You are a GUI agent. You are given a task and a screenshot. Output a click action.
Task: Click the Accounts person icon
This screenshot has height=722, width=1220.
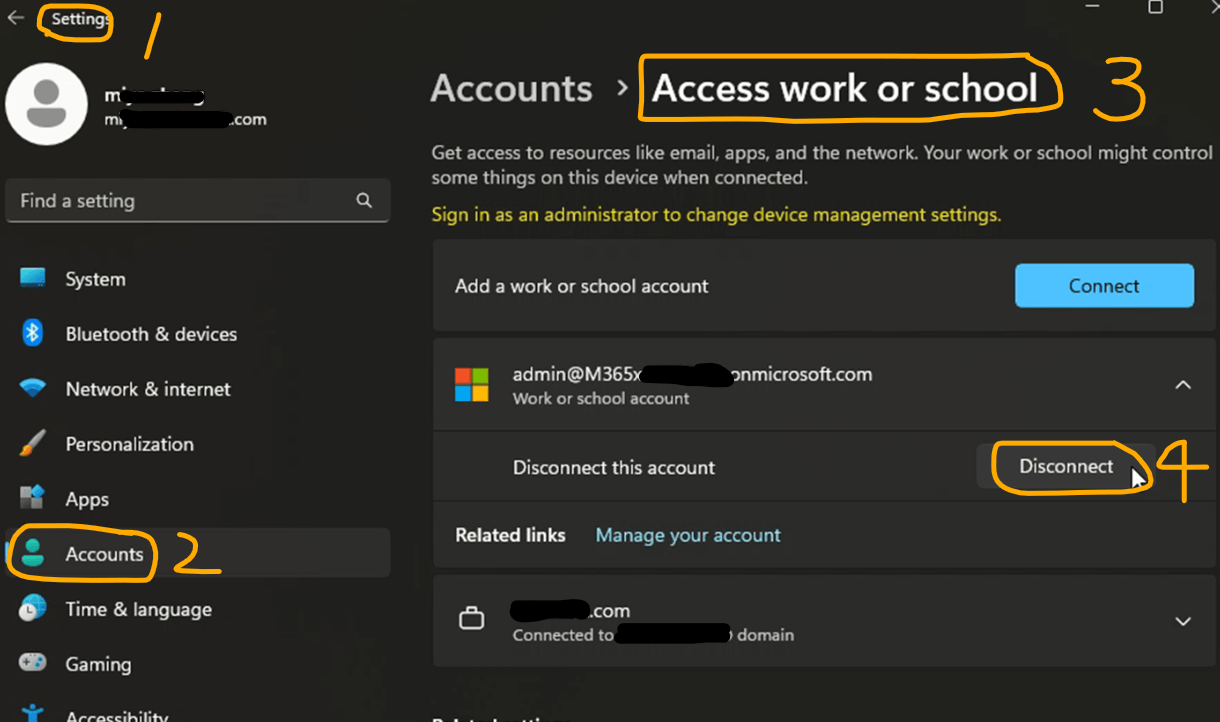tap(33, 553)
